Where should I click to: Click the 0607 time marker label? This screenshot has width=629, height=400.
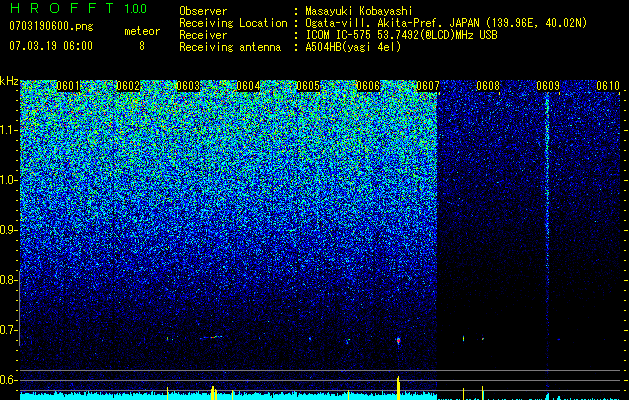pyautogui.click(x=428, y=86)
